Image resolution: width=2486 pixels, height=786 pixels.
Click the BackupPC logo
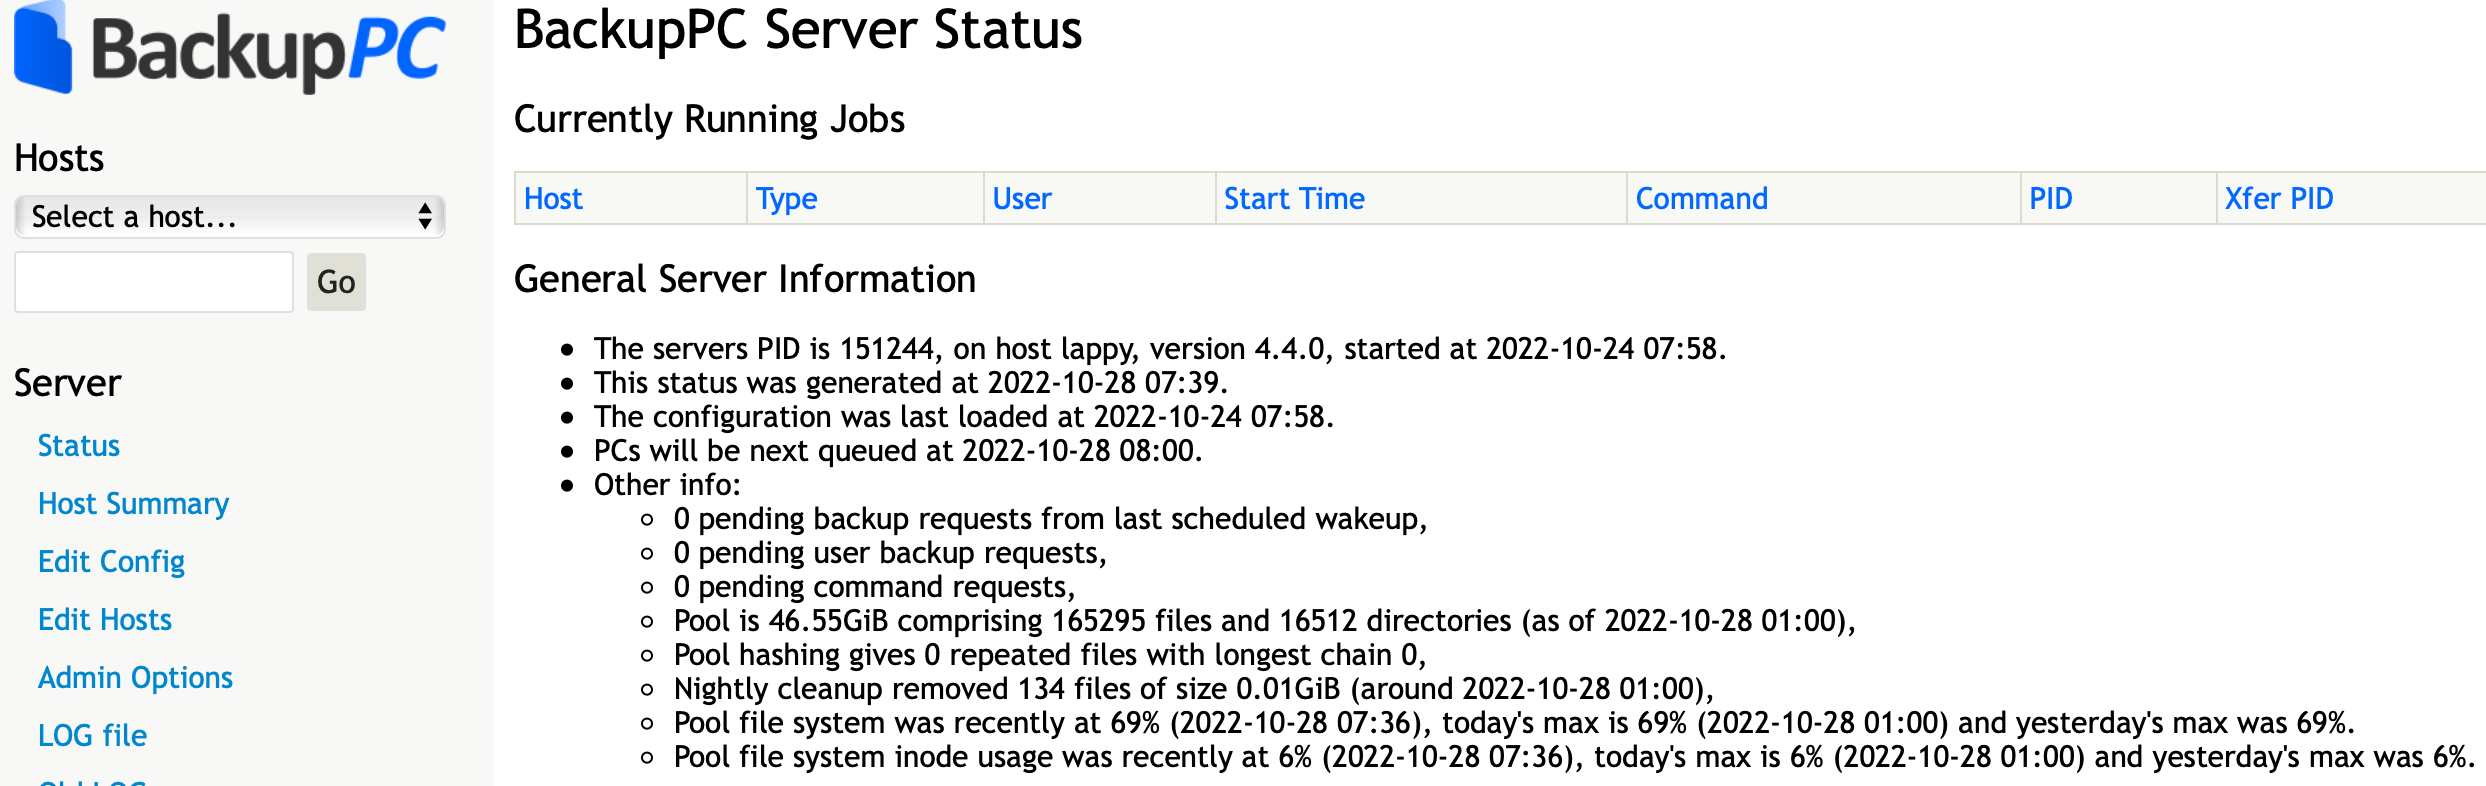coord(229,50)
